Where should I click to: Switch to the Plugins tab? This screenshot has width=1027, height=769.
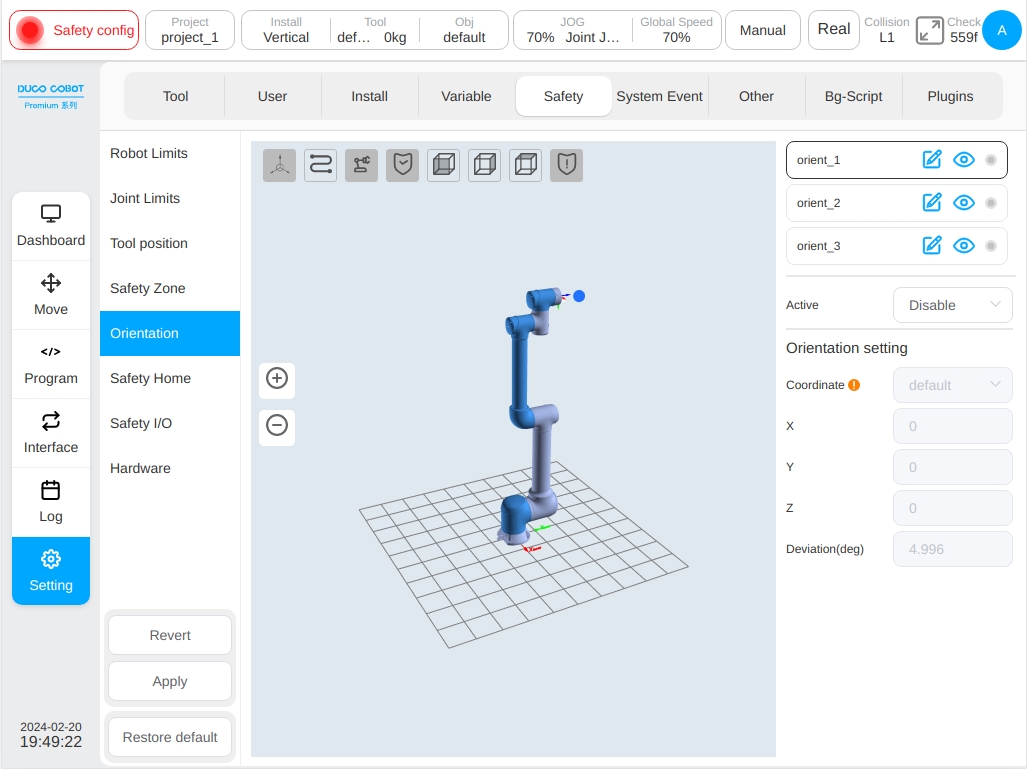(x=950, y=96)
